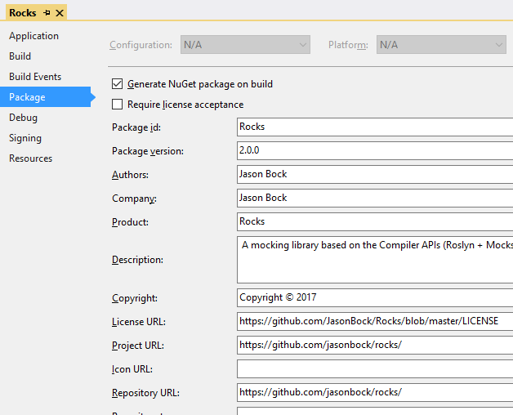Click the Package id field
Screen dimensions: 513x415
[x=375, y=127]
